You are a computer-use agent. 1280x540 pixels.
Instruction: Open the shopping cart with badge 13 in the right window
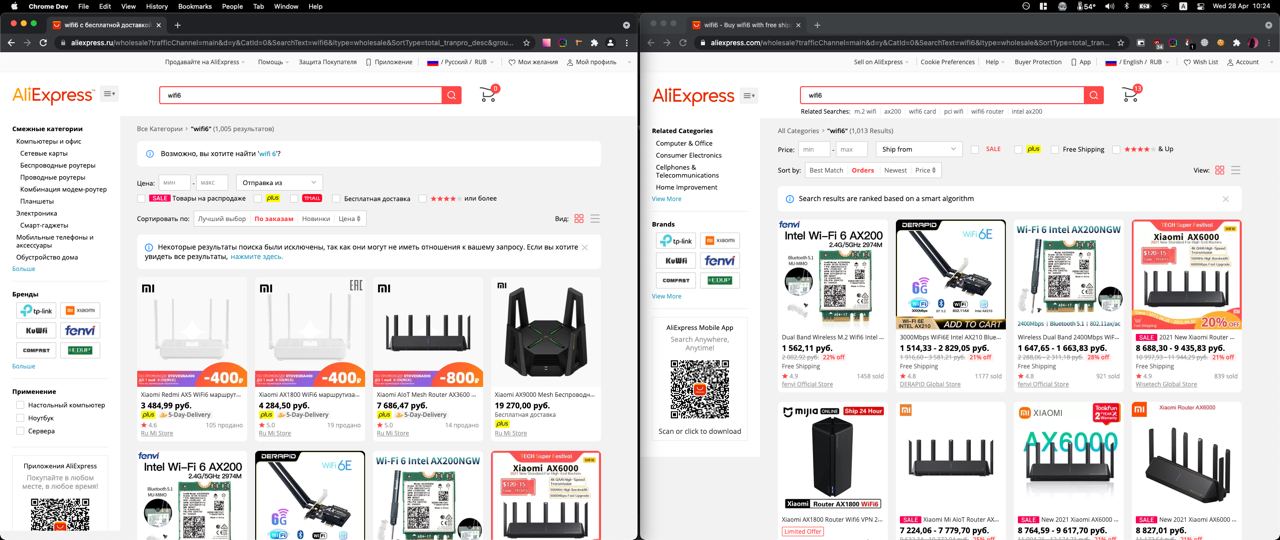[x=1130, y=95]
